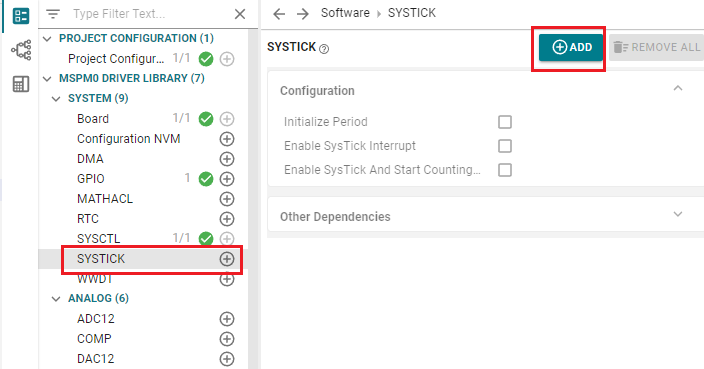
Task: Add a DMA instance via plus icon
Action: [x=227, y=159]
